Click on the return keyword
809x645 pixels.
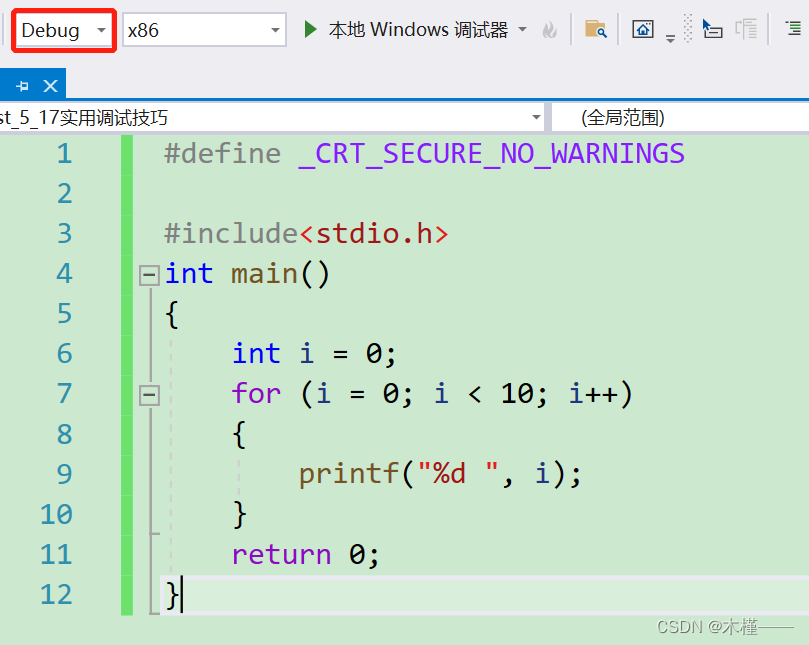[281, 555]
